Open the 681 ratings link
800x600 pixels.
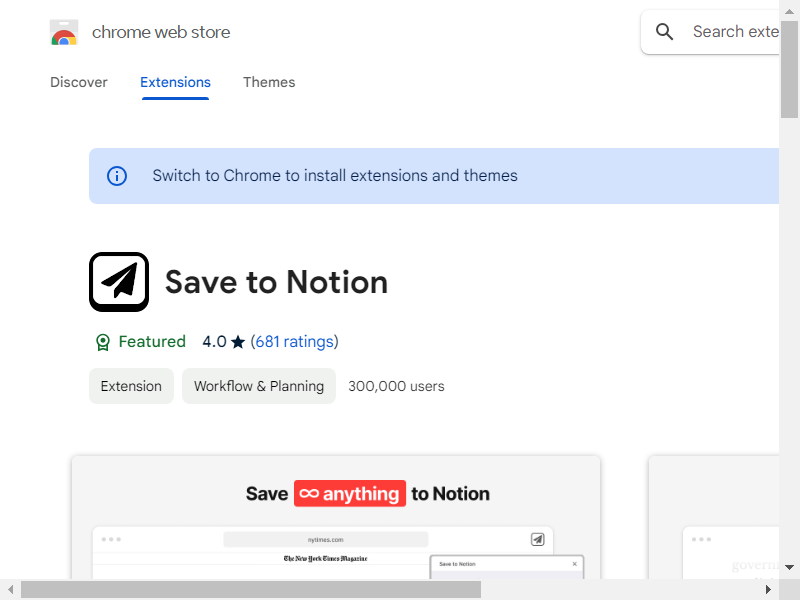294,341
